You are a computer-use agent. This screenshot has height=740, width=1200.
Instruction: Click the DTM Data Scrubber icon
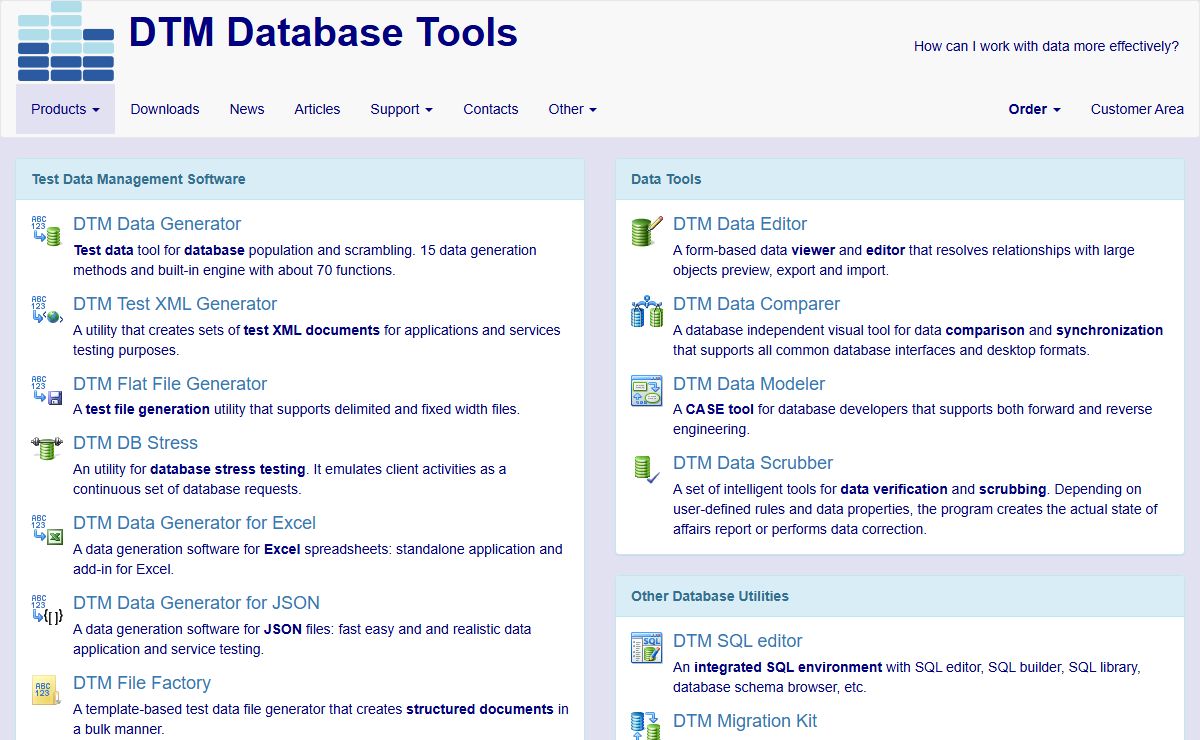pos(646,469)
